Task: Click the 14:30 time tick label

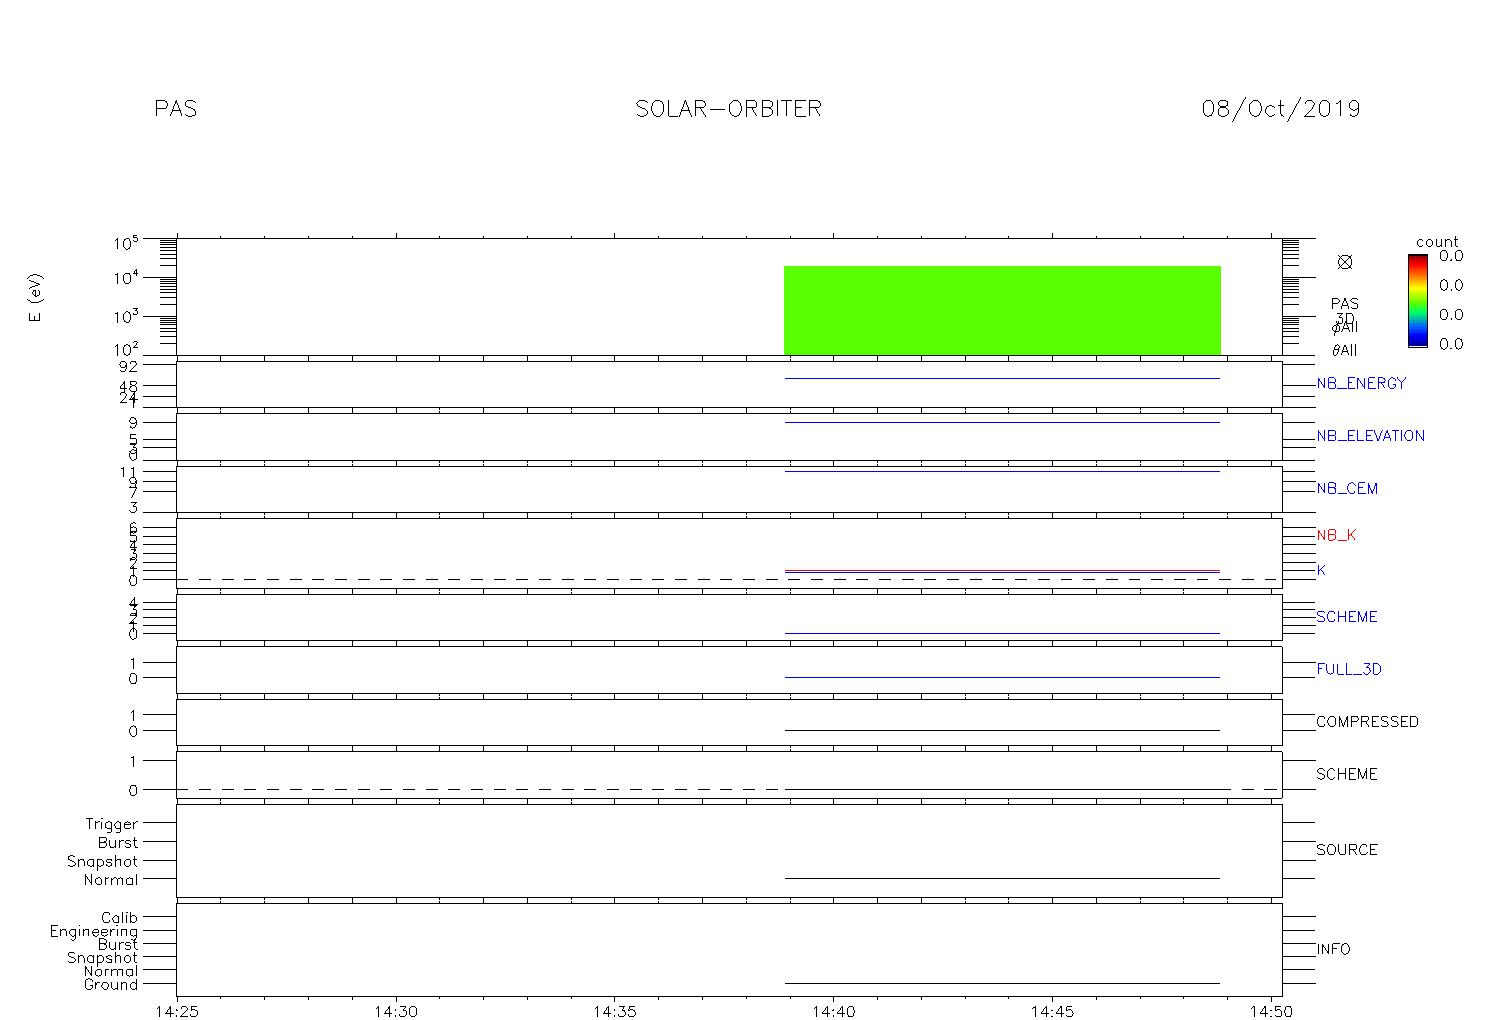Action: [x=396, y=1010]
